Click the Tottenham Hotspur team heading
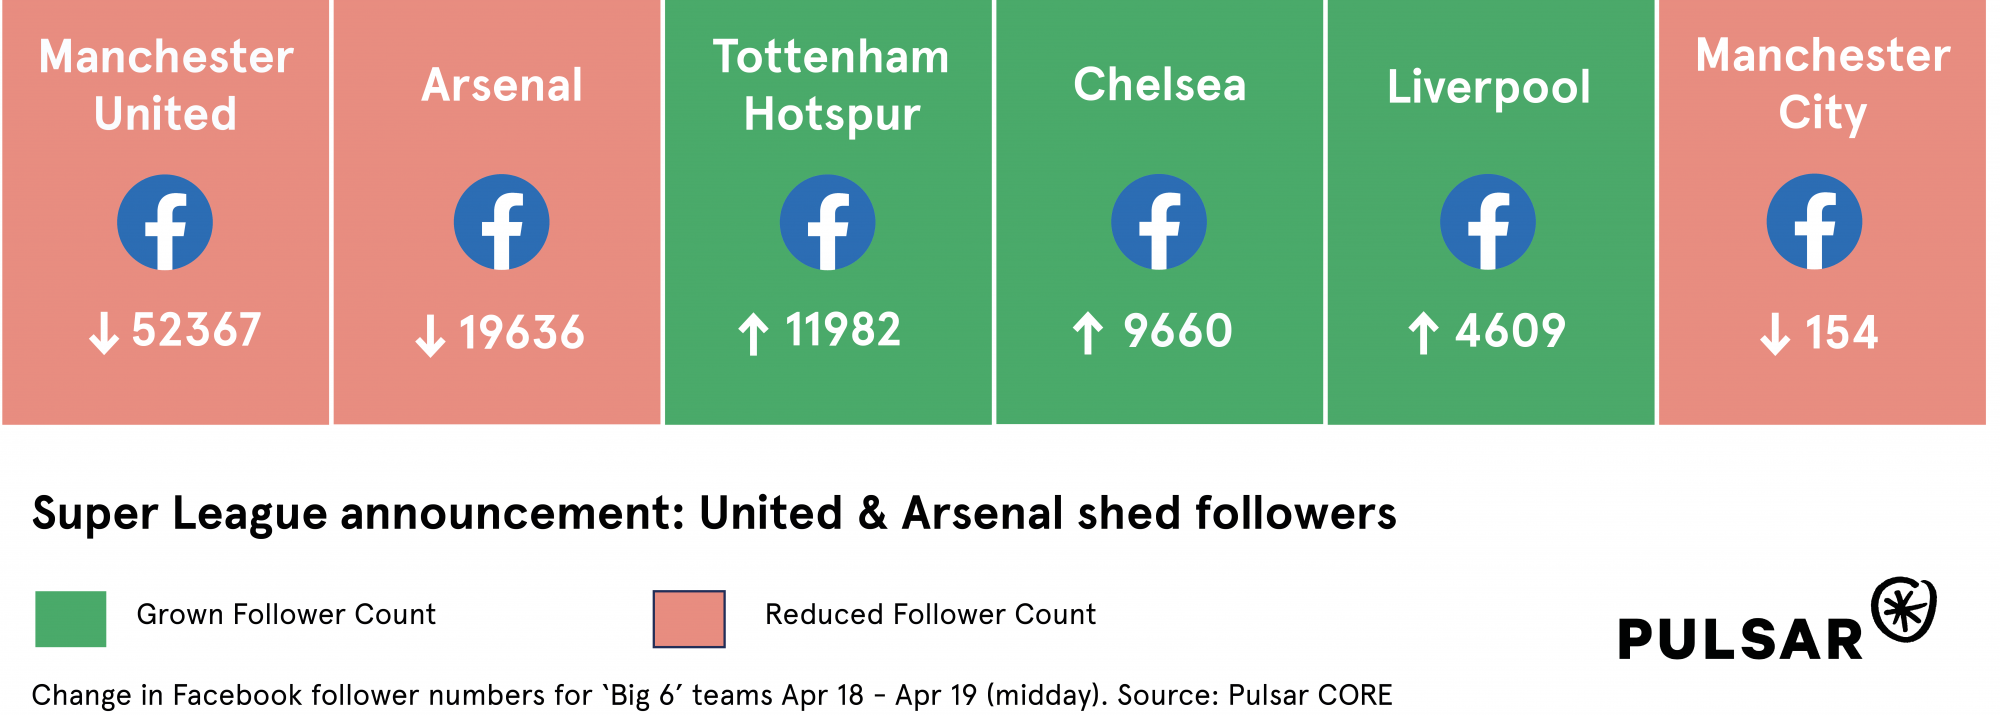 [831, 85]
